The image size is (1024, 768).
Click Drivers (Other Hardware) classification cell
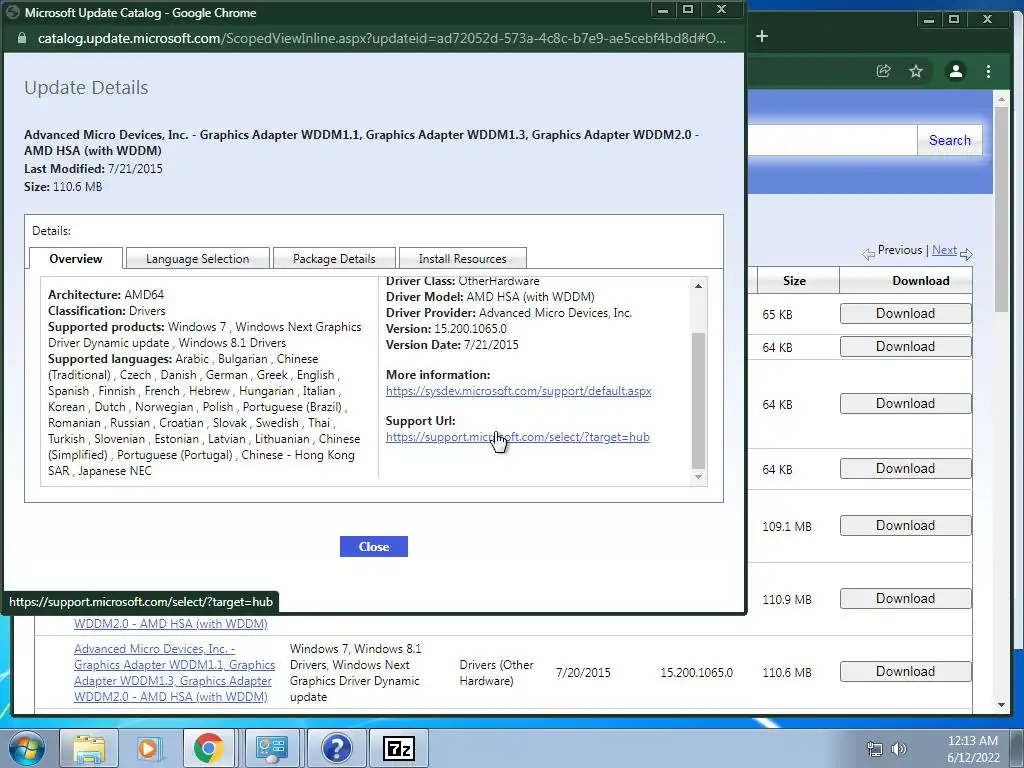[496, 673]
